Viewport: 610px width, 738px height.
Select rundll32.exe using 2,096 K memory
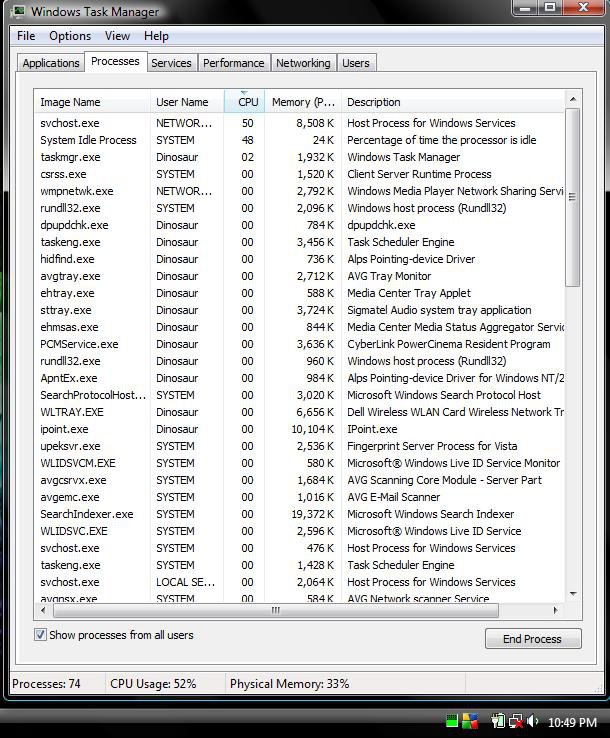click(299, 208)
